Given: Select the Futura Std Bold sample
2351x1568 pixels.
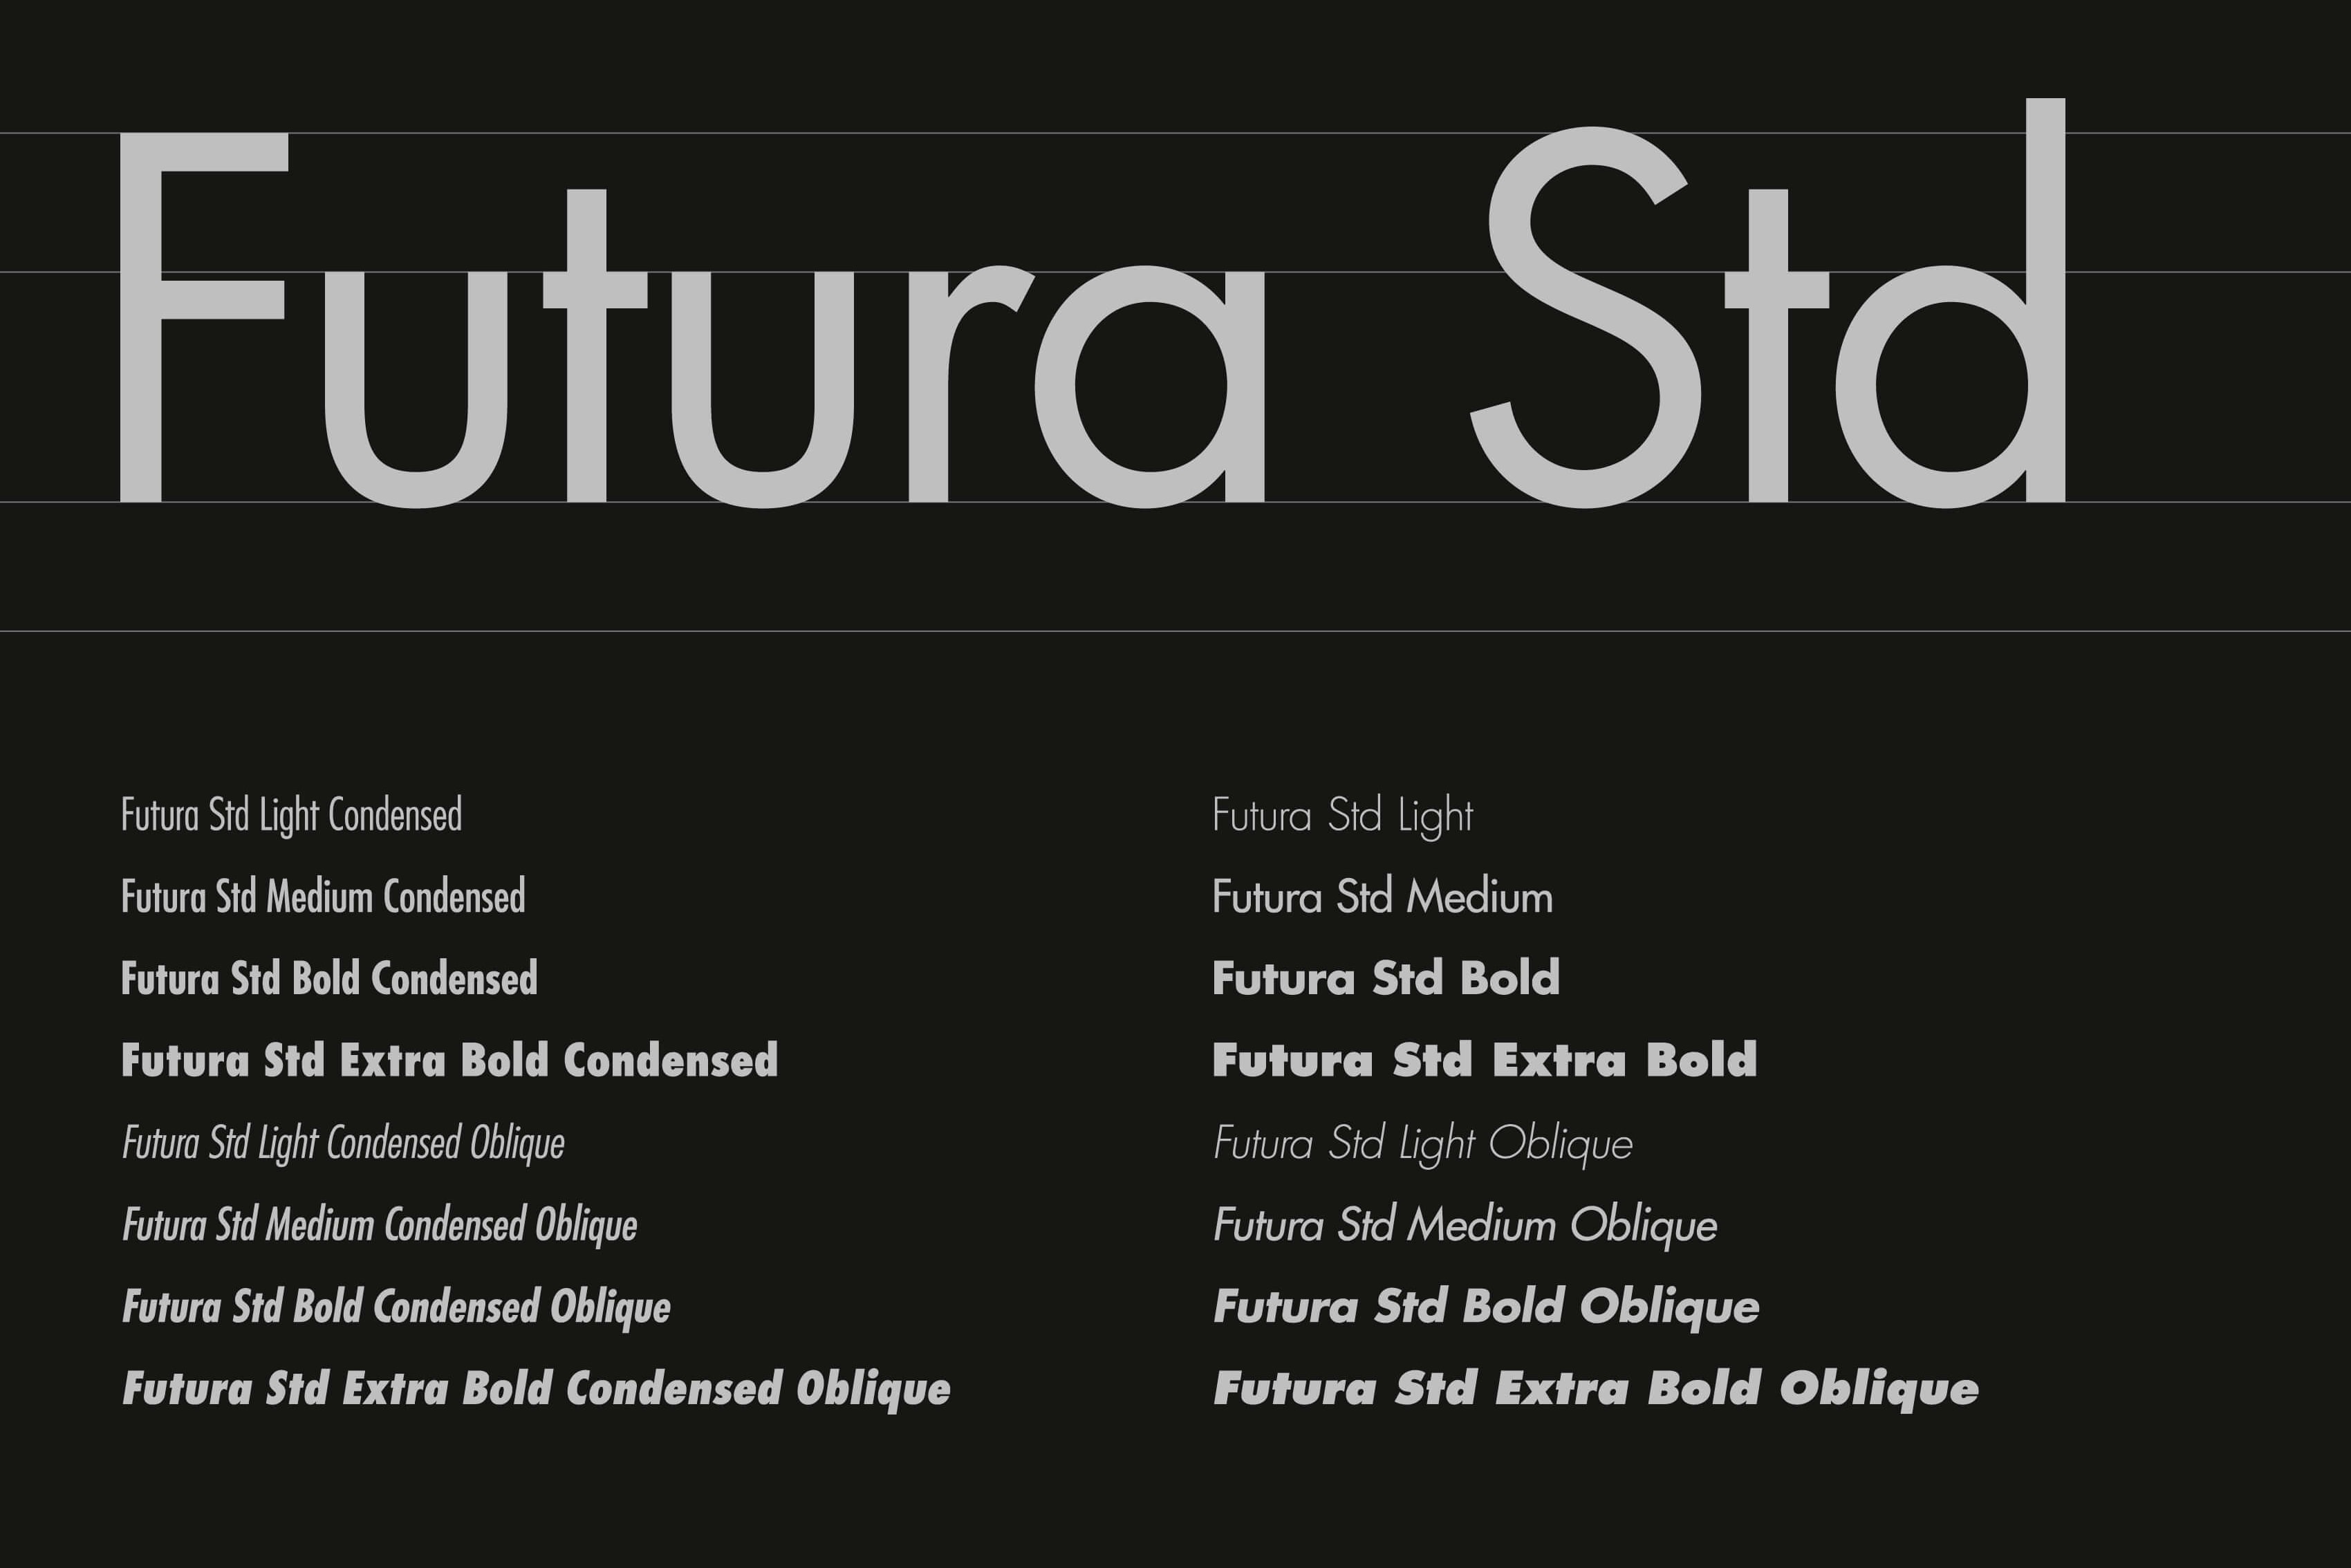Looking at the screenshot, I should click(x=1386, y=979).
